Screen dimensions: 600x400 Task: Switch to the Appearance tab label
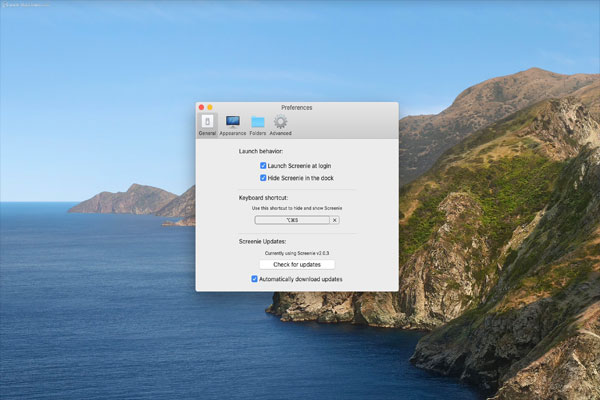point(233,133)
